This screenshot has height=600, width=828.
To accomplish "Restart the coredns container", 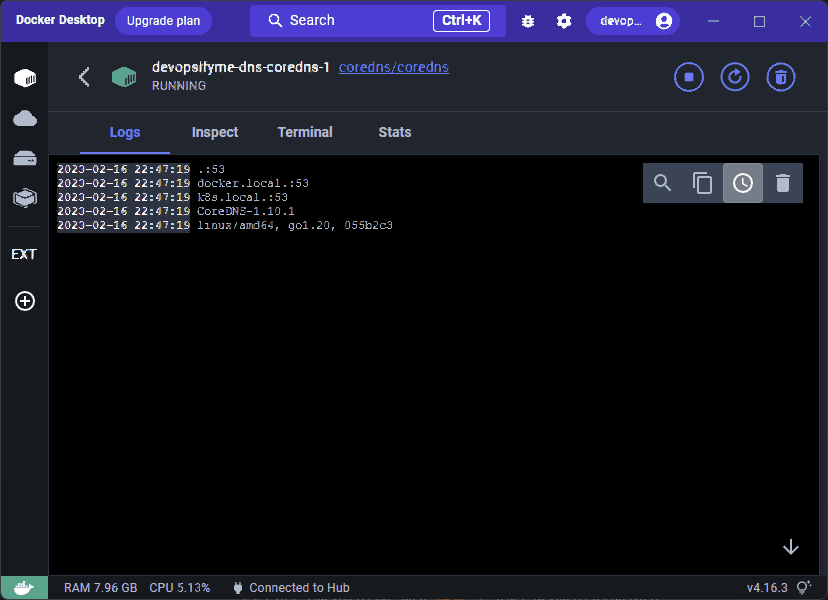I will (x=734, y=77).
